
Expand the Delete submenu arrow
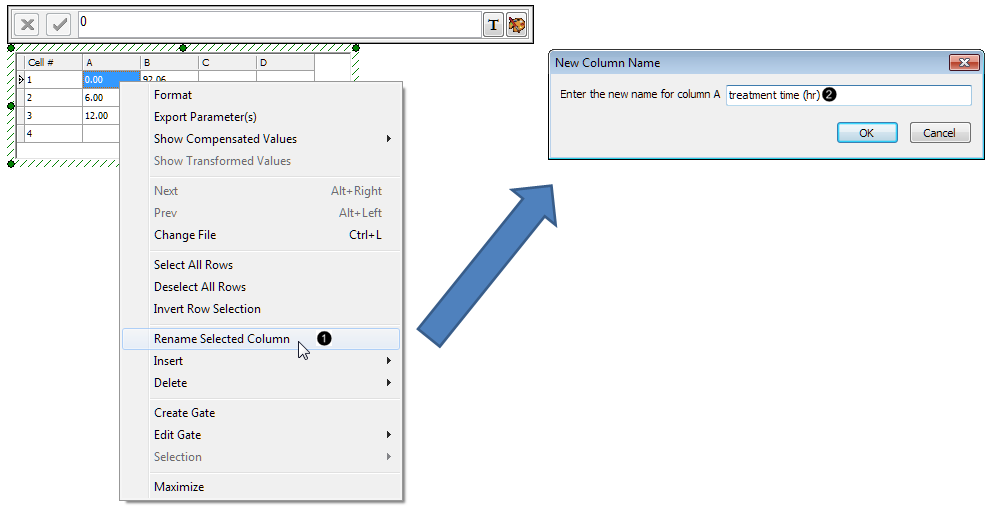click(x=388, y=383)
